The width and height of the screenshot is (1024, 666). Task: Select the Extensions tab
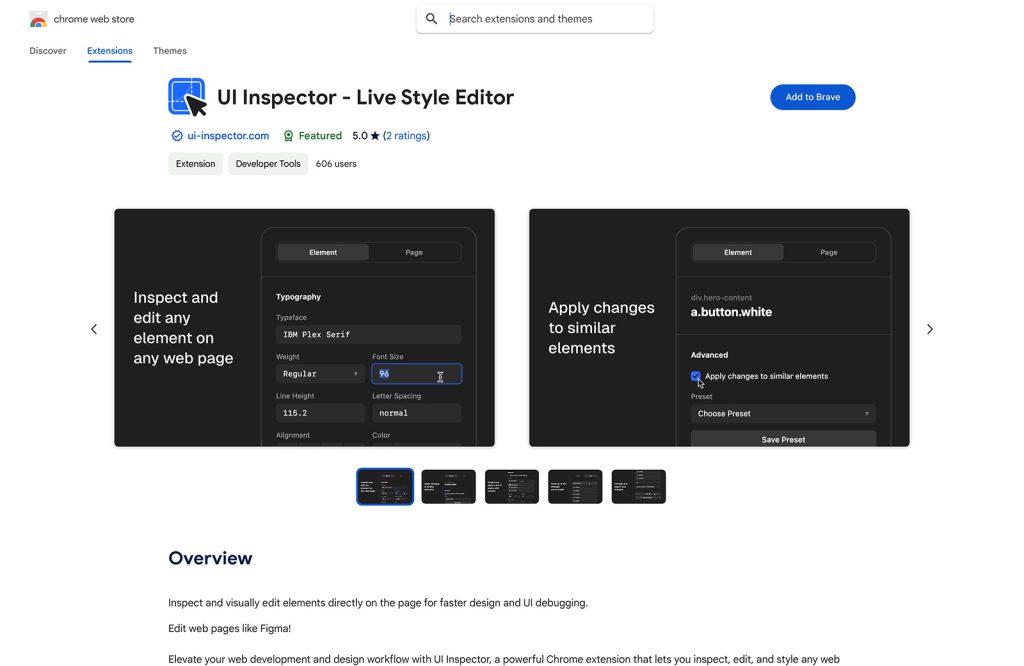tap(110, 51)
